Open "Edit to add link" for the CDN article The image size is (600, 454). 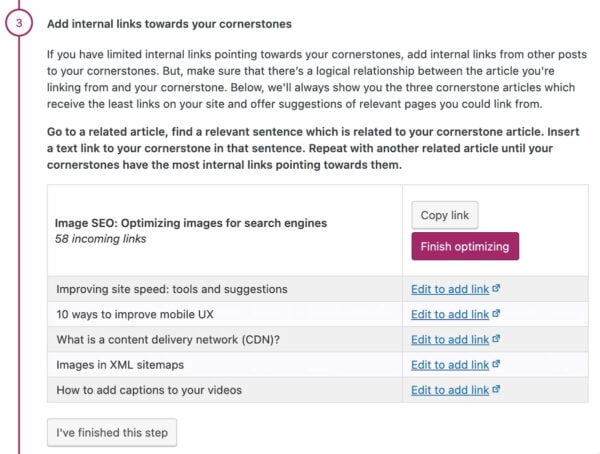[450, 339]
